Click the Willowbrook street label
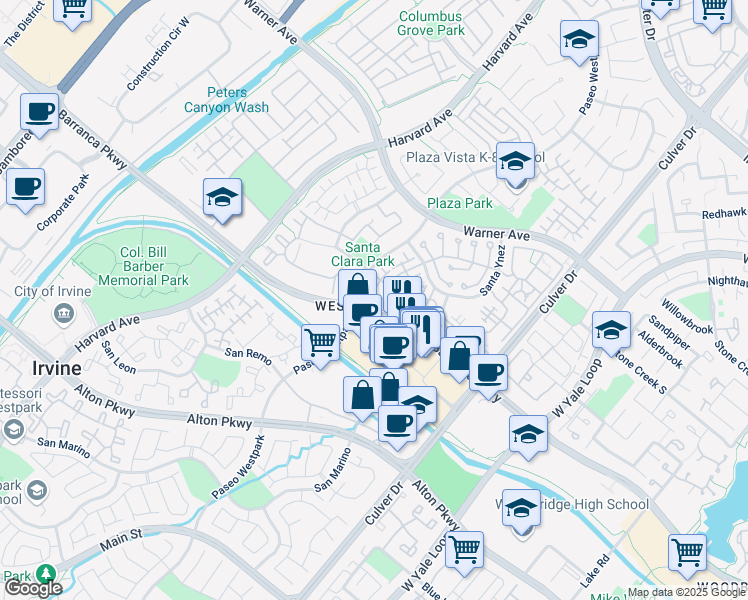748x600 pixels. pos(687,317)
